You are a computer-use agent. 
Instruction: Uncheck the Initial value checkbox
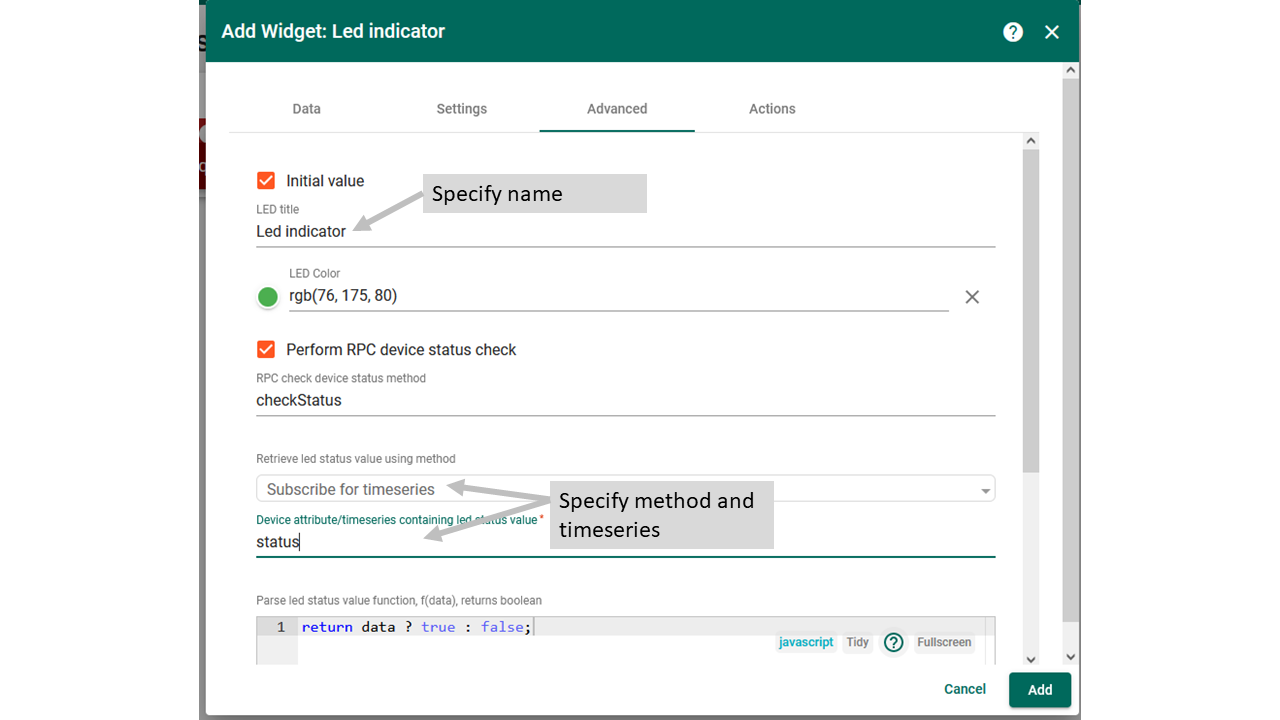coord(265,180)
